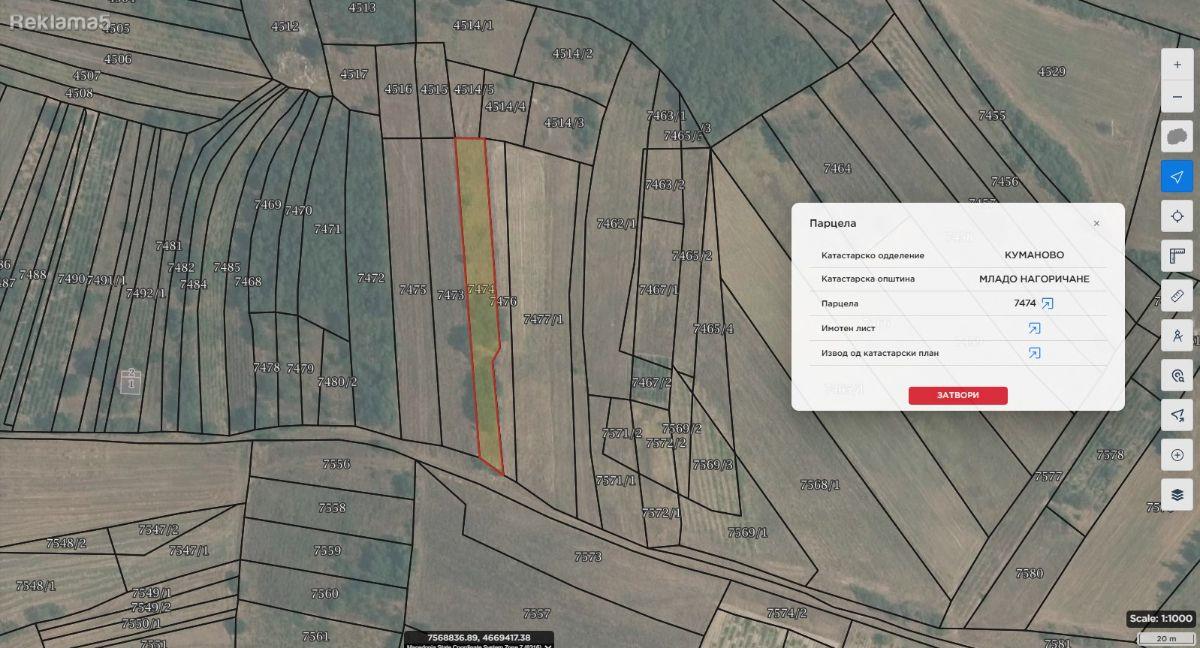Image resolution: width=1200 pixels, height=648 pixels.
Task: Click the МЛАДО НАГОРИЧАНЕ value
Action: [x=1034, y=279]
